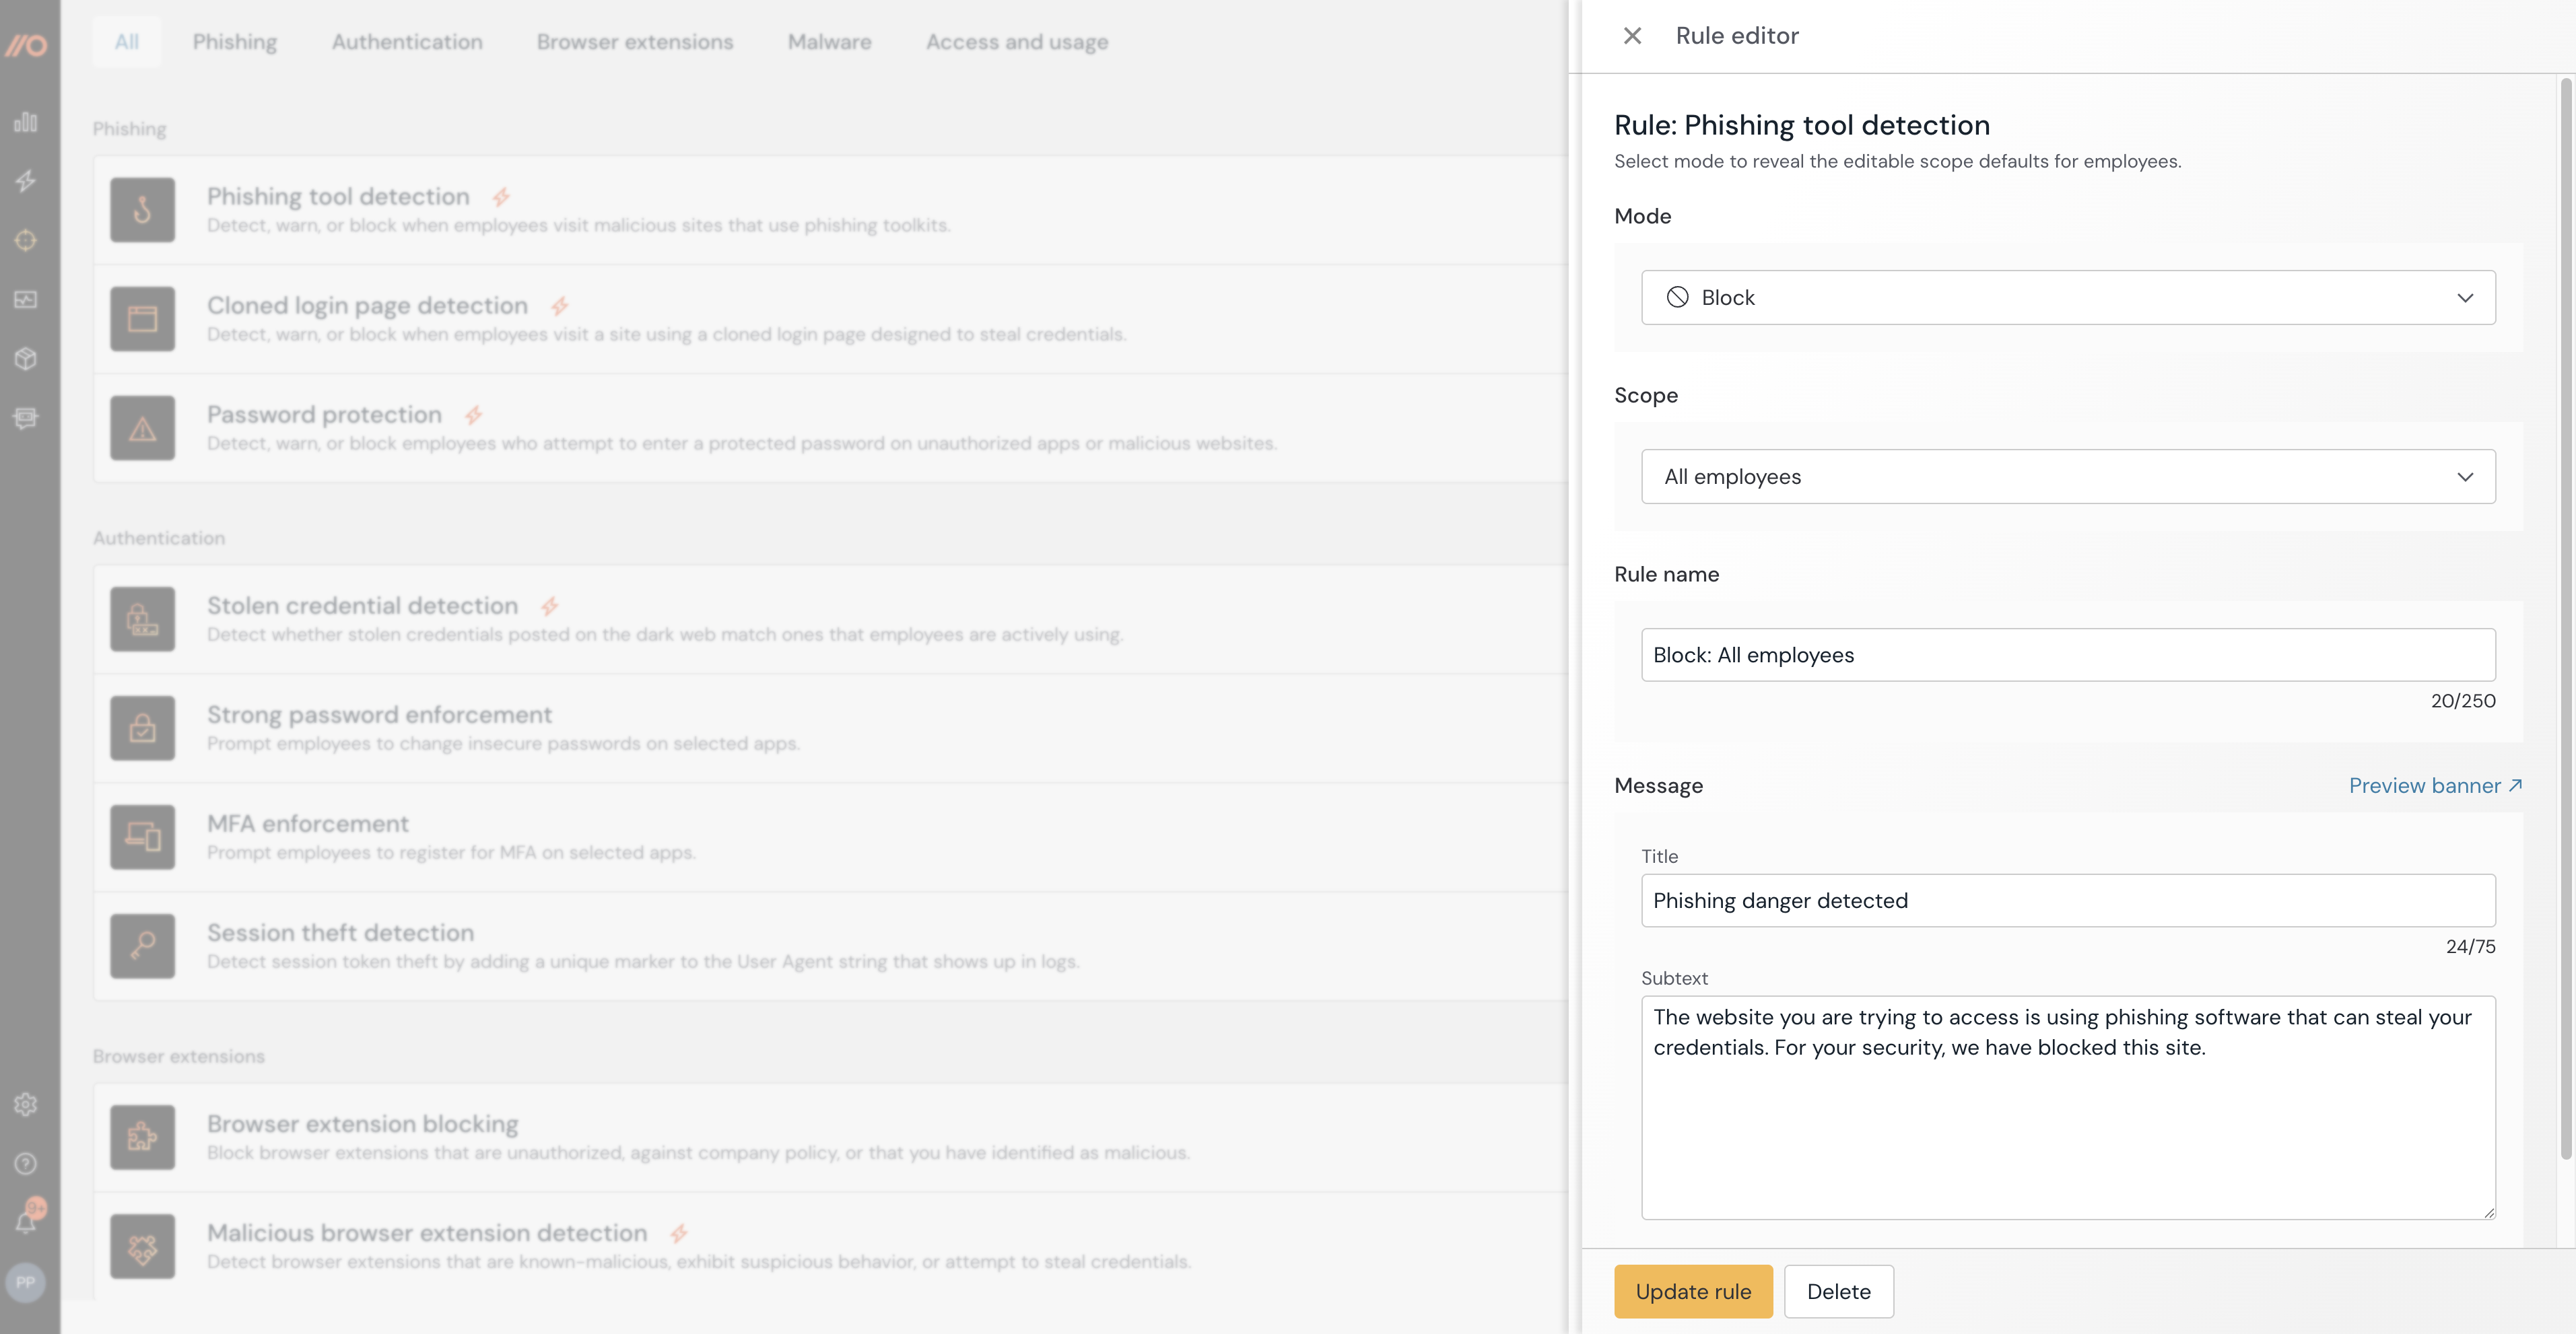Screen dimensions: 2576x1334
Task: Open the Stolen credential detection rule title
Action: (362, 605)
